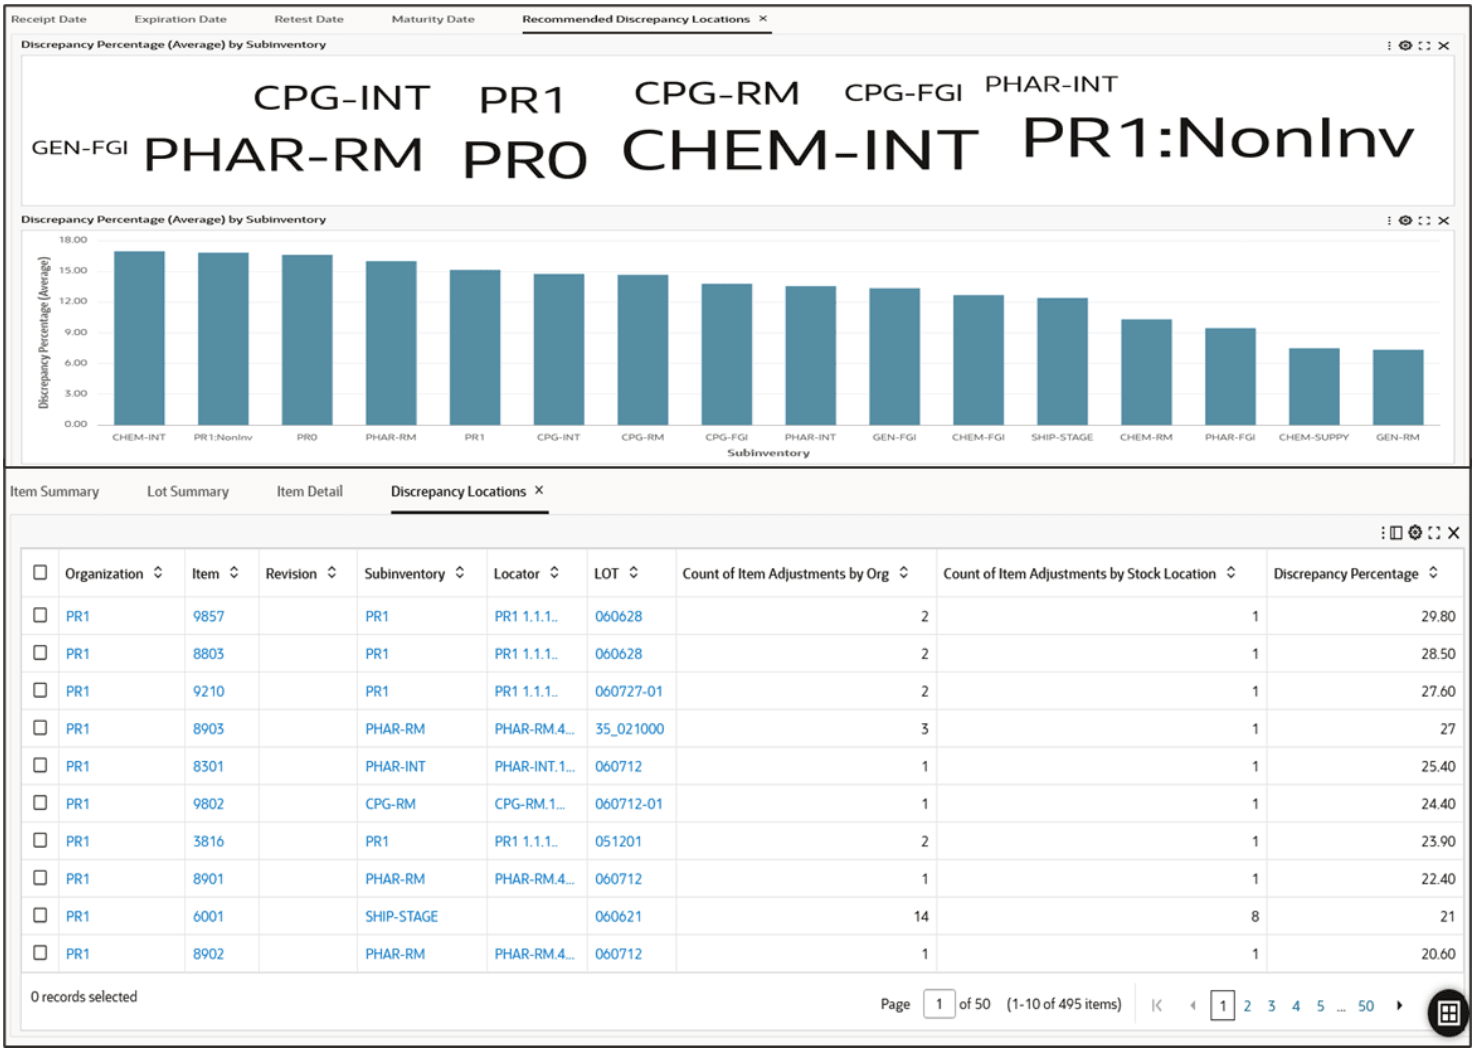
Task: Close the Discrepancy Locations table panel
Action: pos(1453,533)
